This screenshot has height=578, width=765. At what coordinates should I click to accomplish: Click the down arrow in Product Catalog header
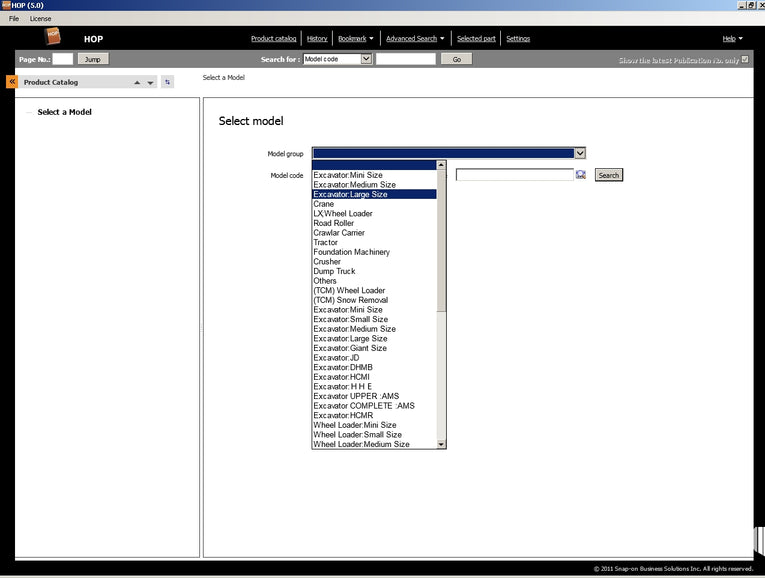pyautogui.click(x=150, y=83)
